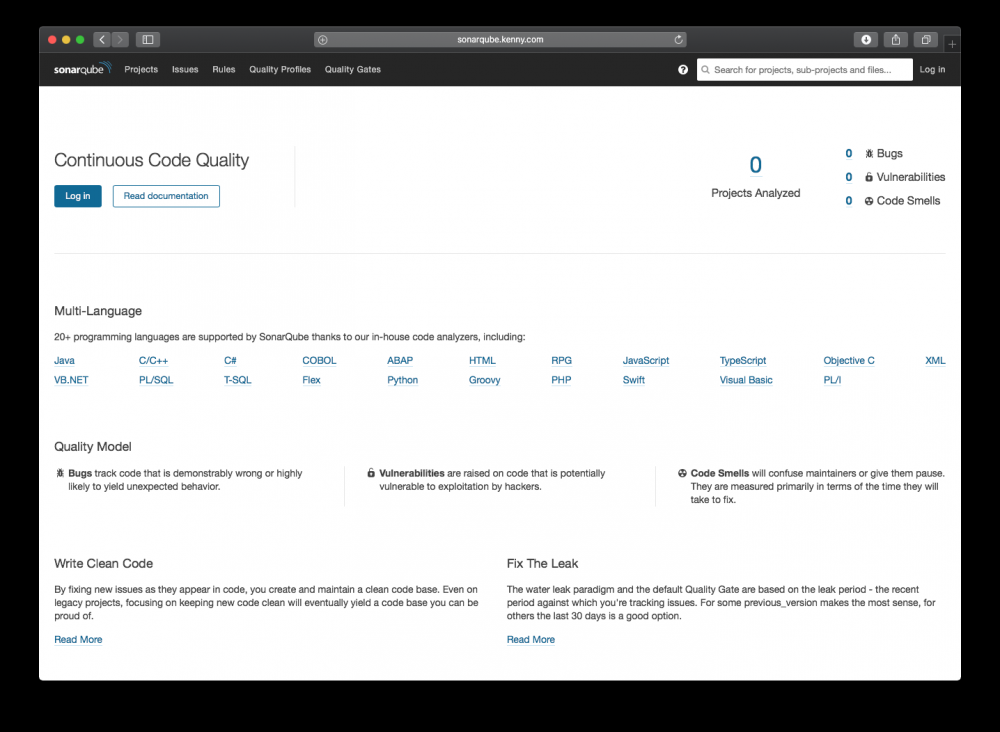
Task: Select Projects in the navigation bar
Action: point(141,69)
